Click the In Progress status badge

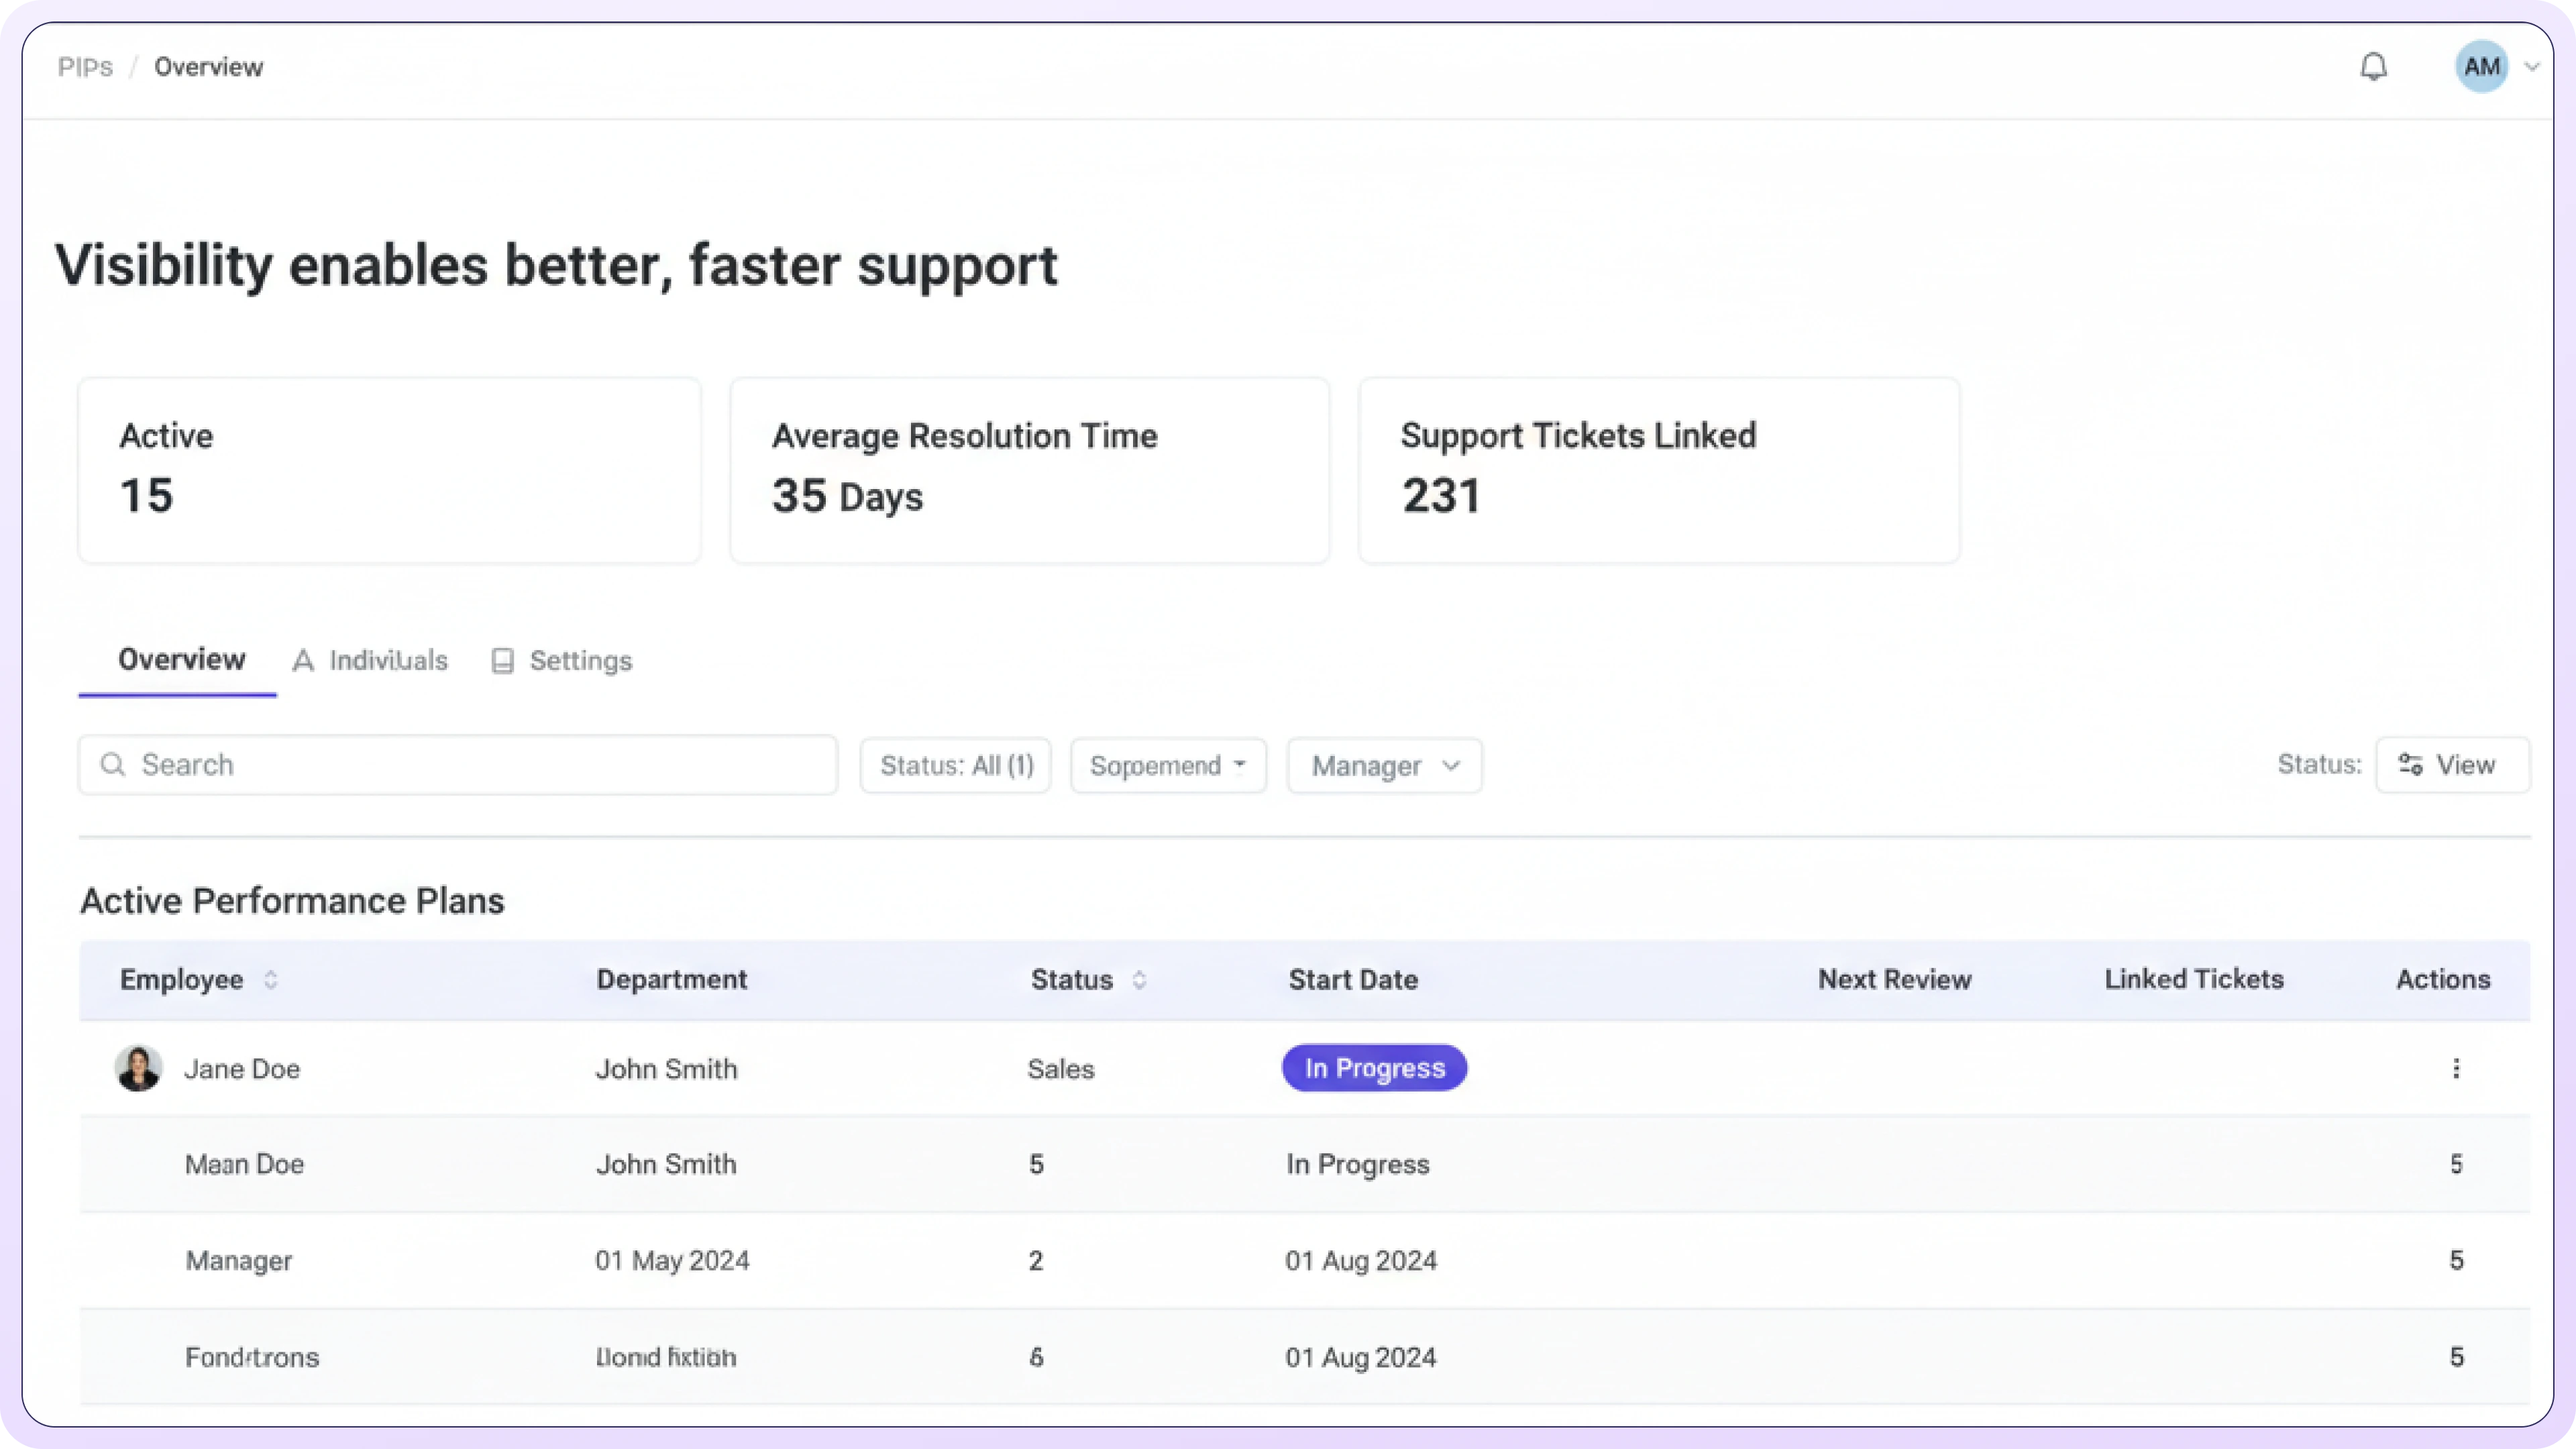1374,1068
